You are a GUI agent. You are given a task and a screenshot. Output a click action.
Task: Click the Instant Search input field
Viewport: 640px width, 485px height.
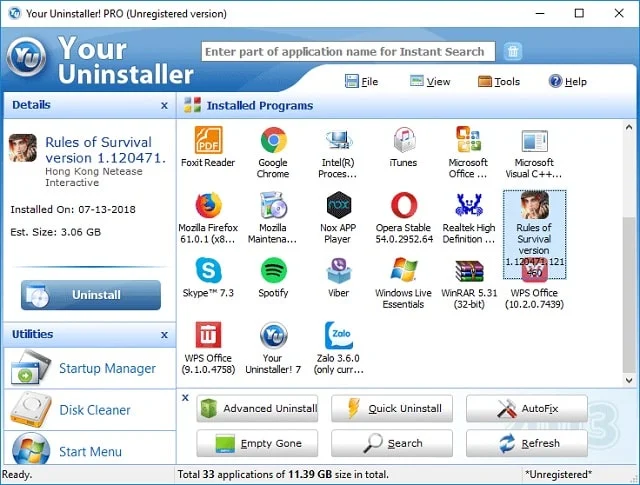[x=348, y=51]
